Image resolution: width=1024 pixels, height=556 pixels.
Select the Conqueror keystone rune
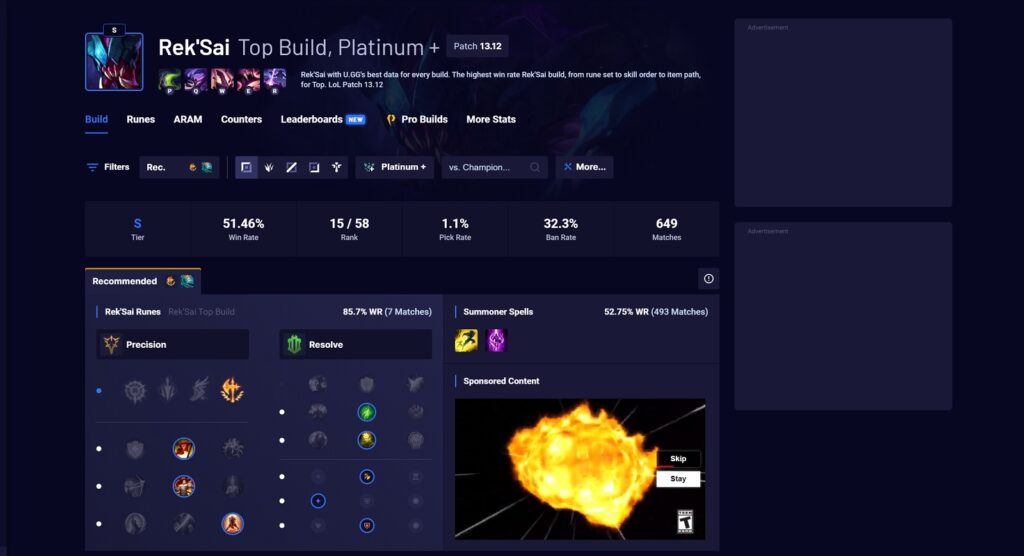[x=232, y=390]
